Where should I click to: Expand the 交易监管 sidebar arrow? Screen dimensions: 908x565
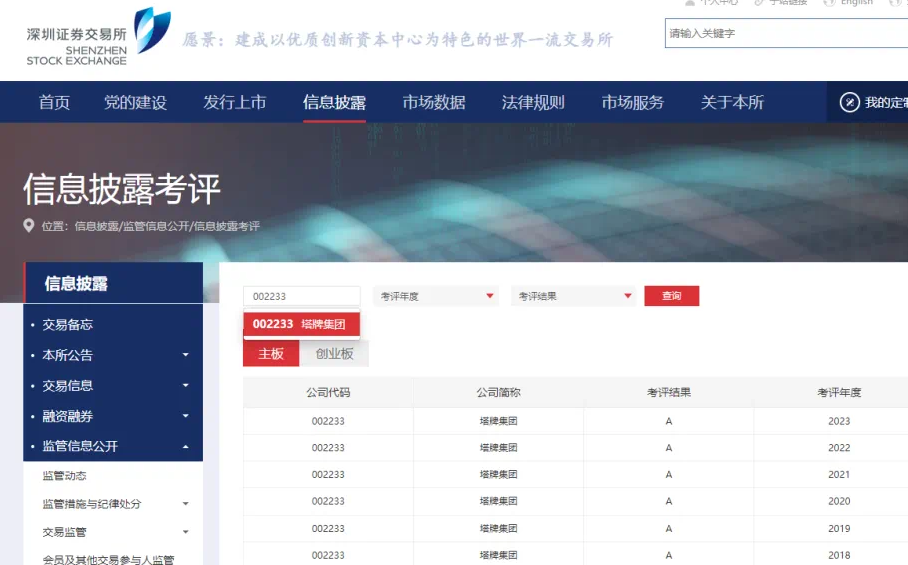pyautogui.click(x=185, y=531)
